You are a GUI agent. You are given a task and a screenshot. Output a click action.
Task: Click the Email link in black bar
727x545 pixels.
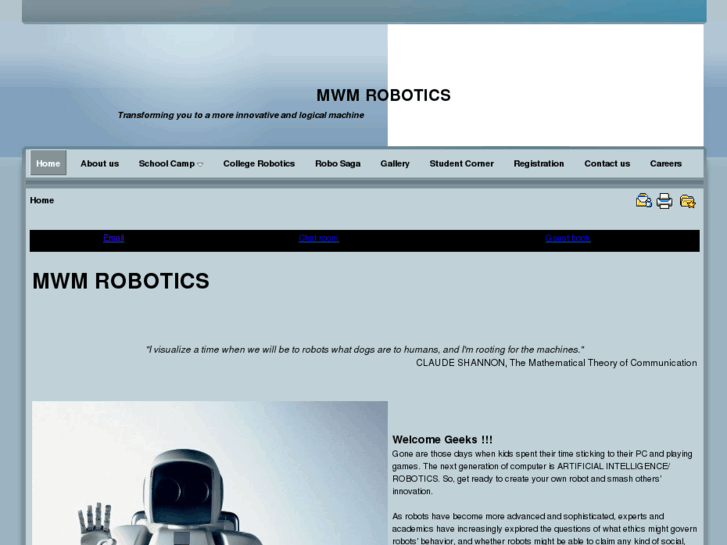pyautogui.click(x=114, y=238)
